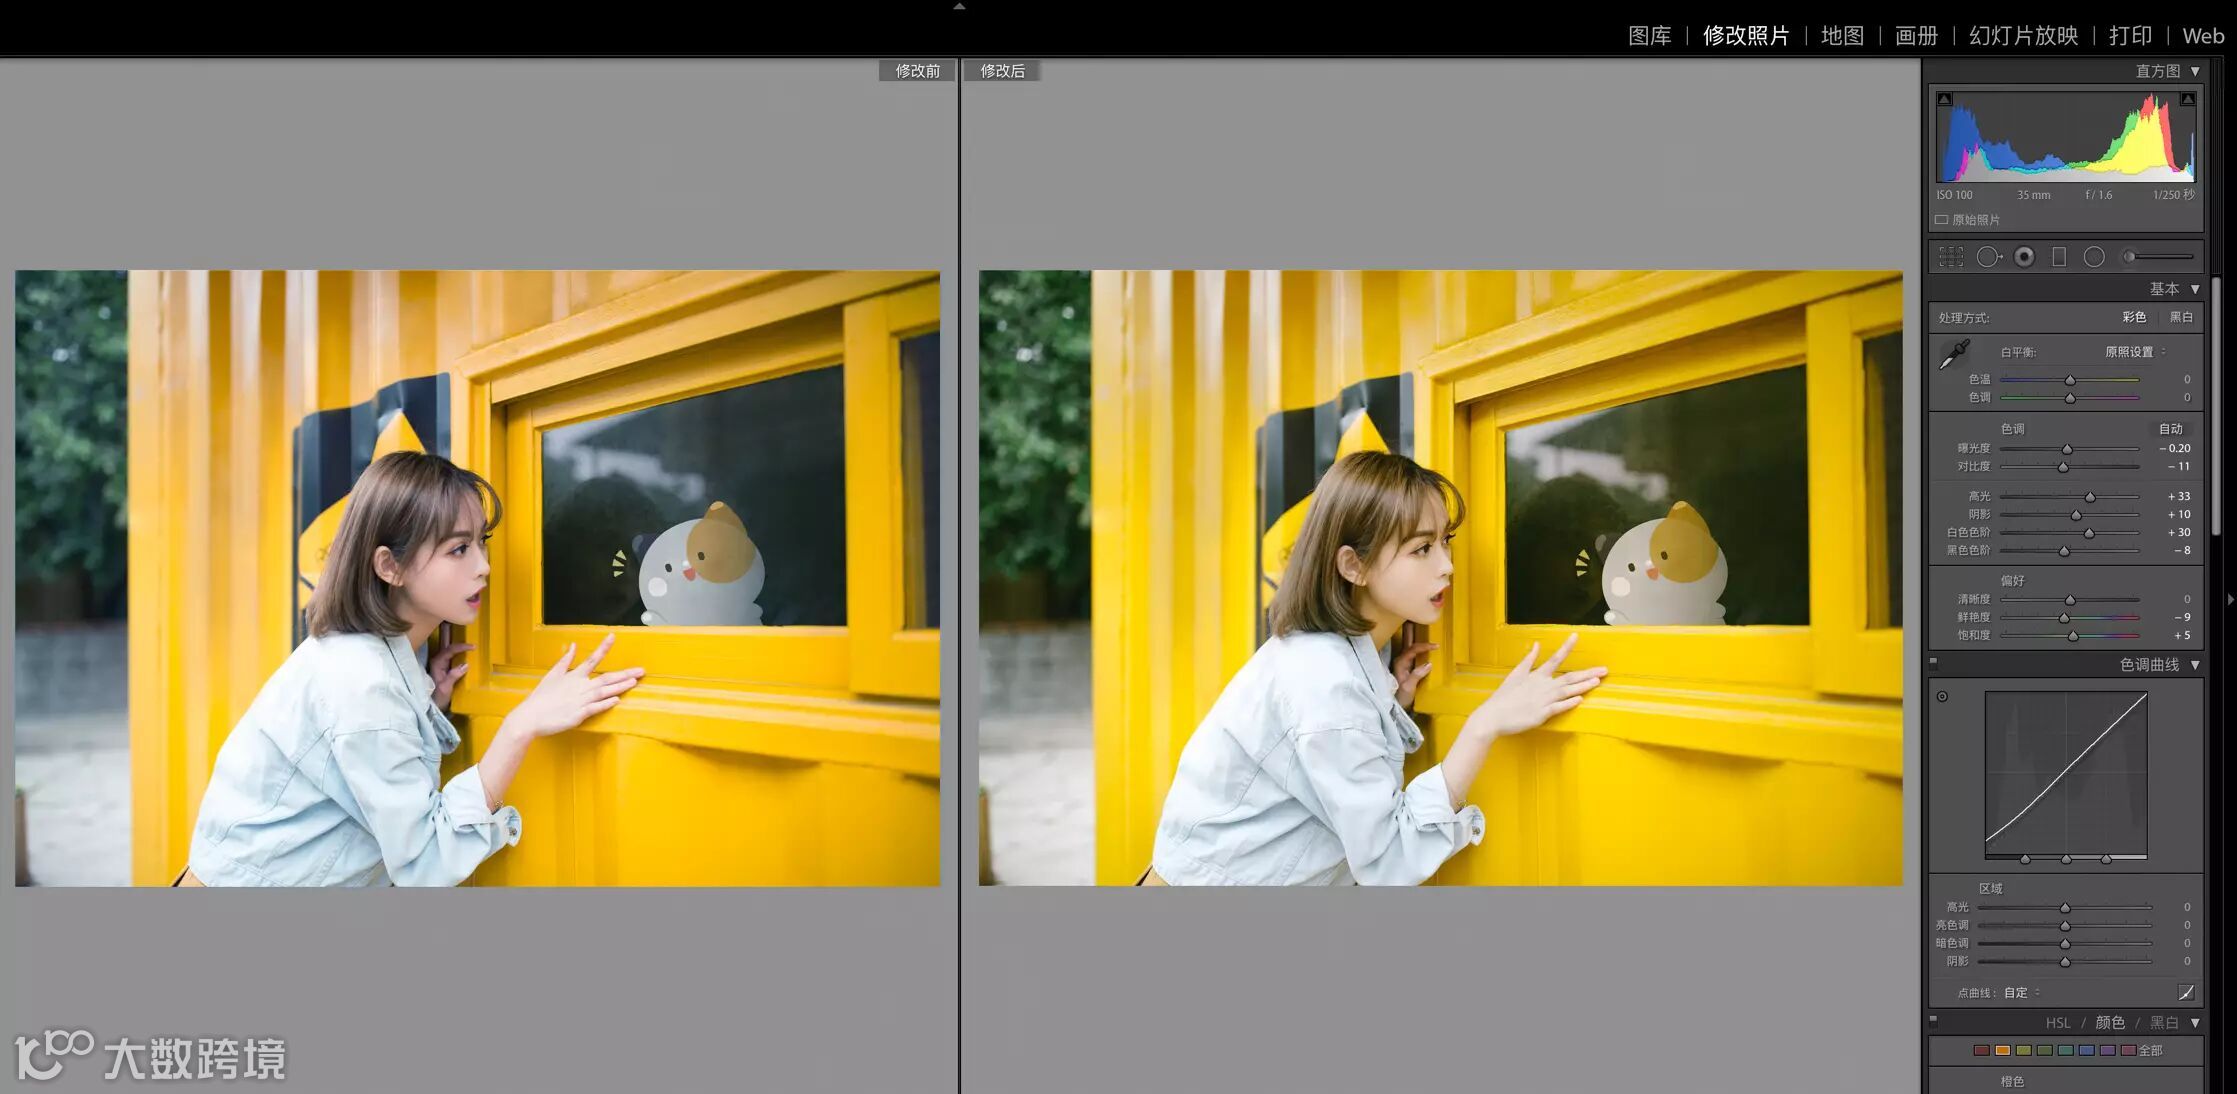Open the 白平衡 原照设置 dropdown
The width and height of the screenshot is (2237, 1094).
click(x=2135, y=352)
